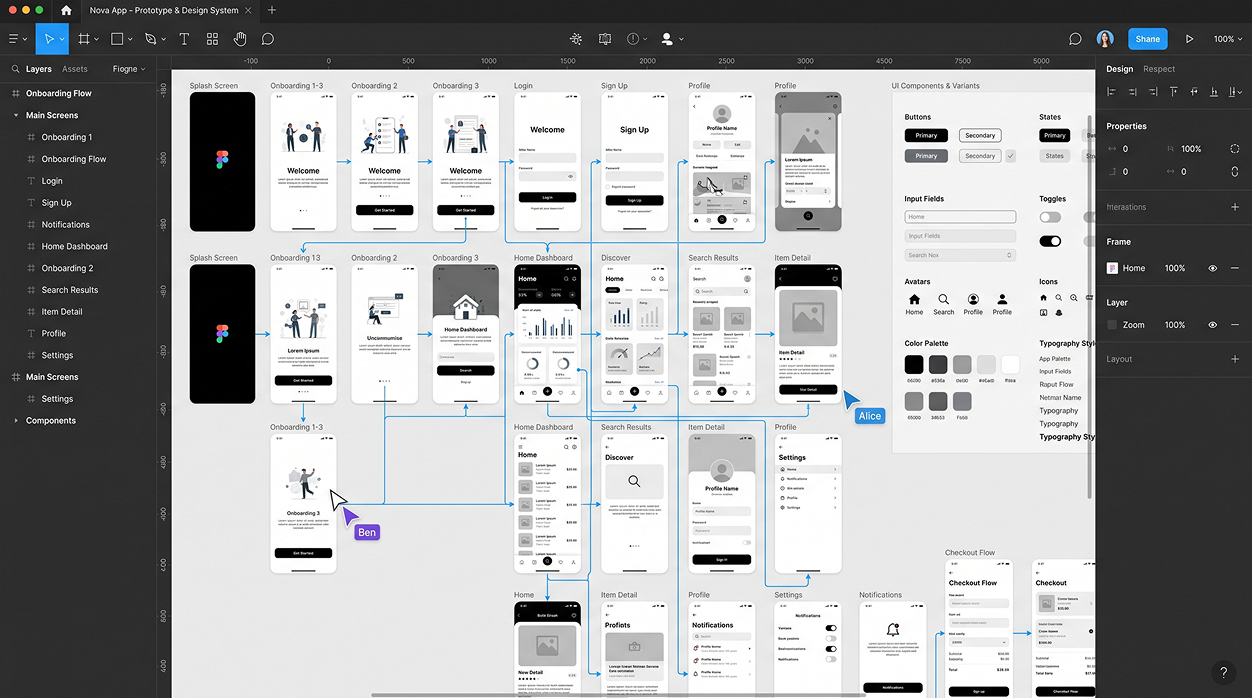
Task: Open the Frame tool dropdown arrow
Action: tap(97, 40)
